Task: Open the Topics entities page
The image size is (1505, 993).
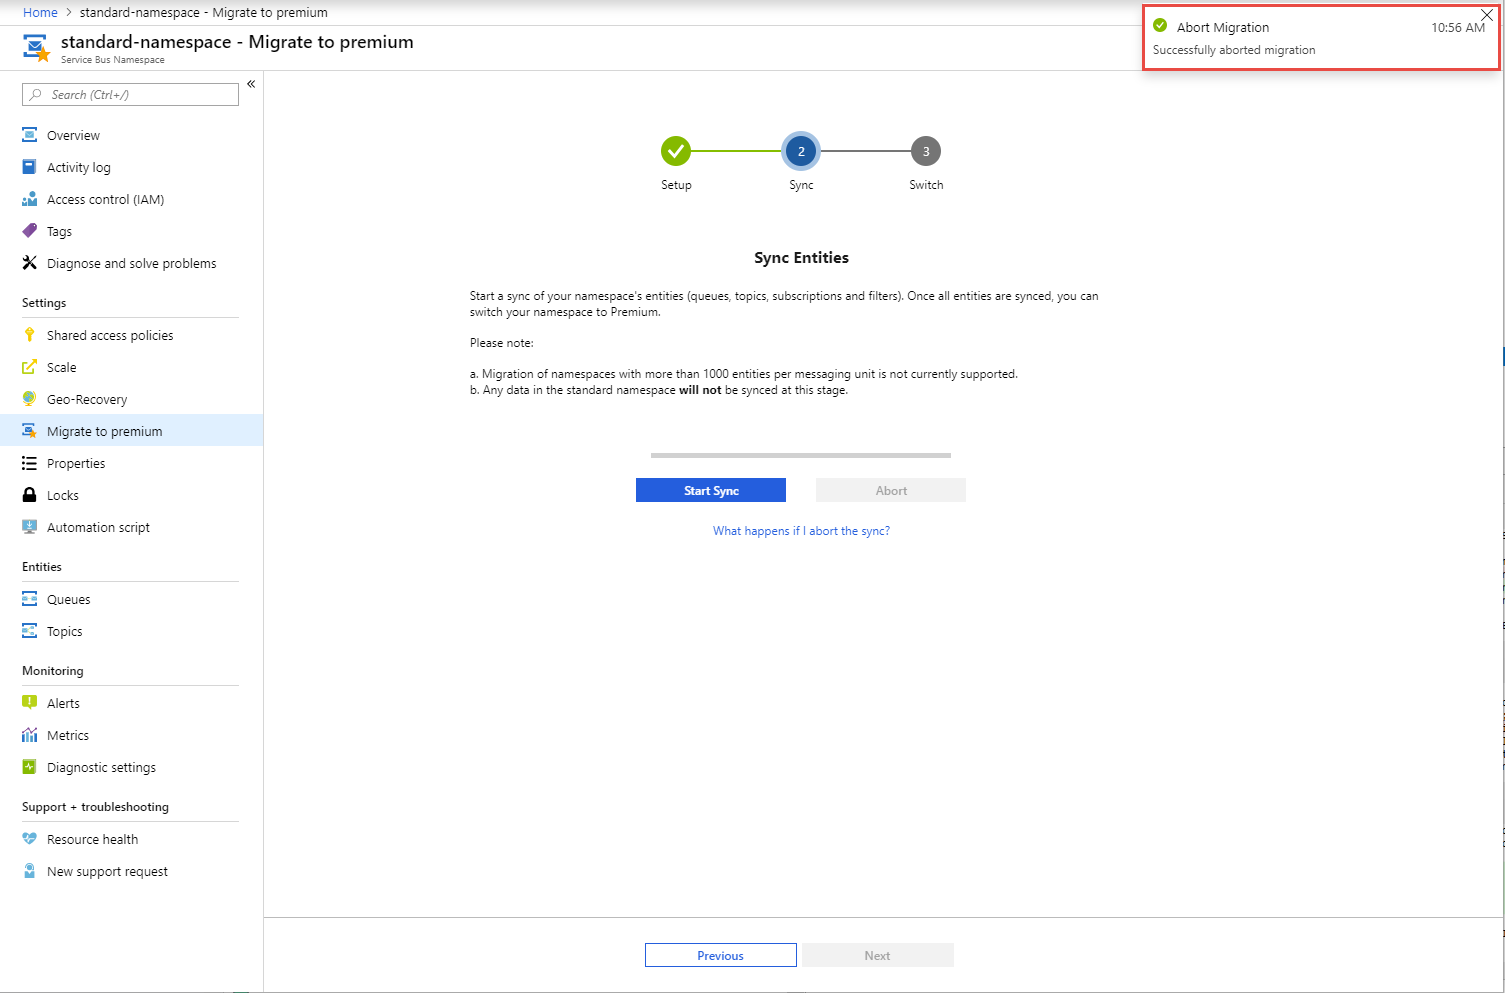Action: (64, 631)
